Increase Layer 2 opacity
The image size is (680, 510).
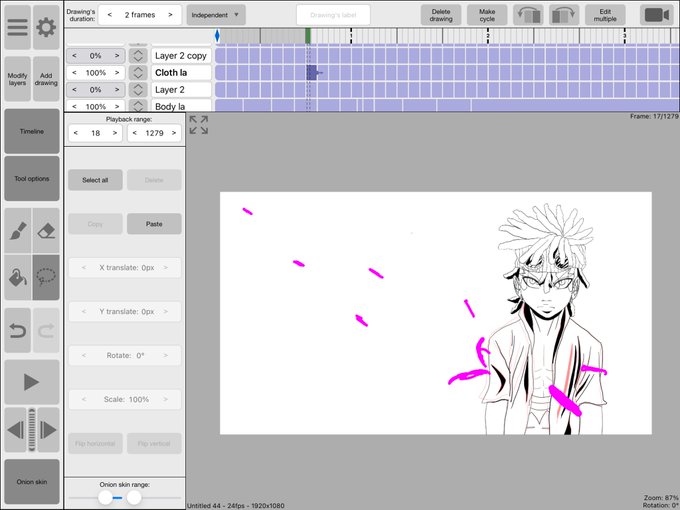click(x=117, y=90)
